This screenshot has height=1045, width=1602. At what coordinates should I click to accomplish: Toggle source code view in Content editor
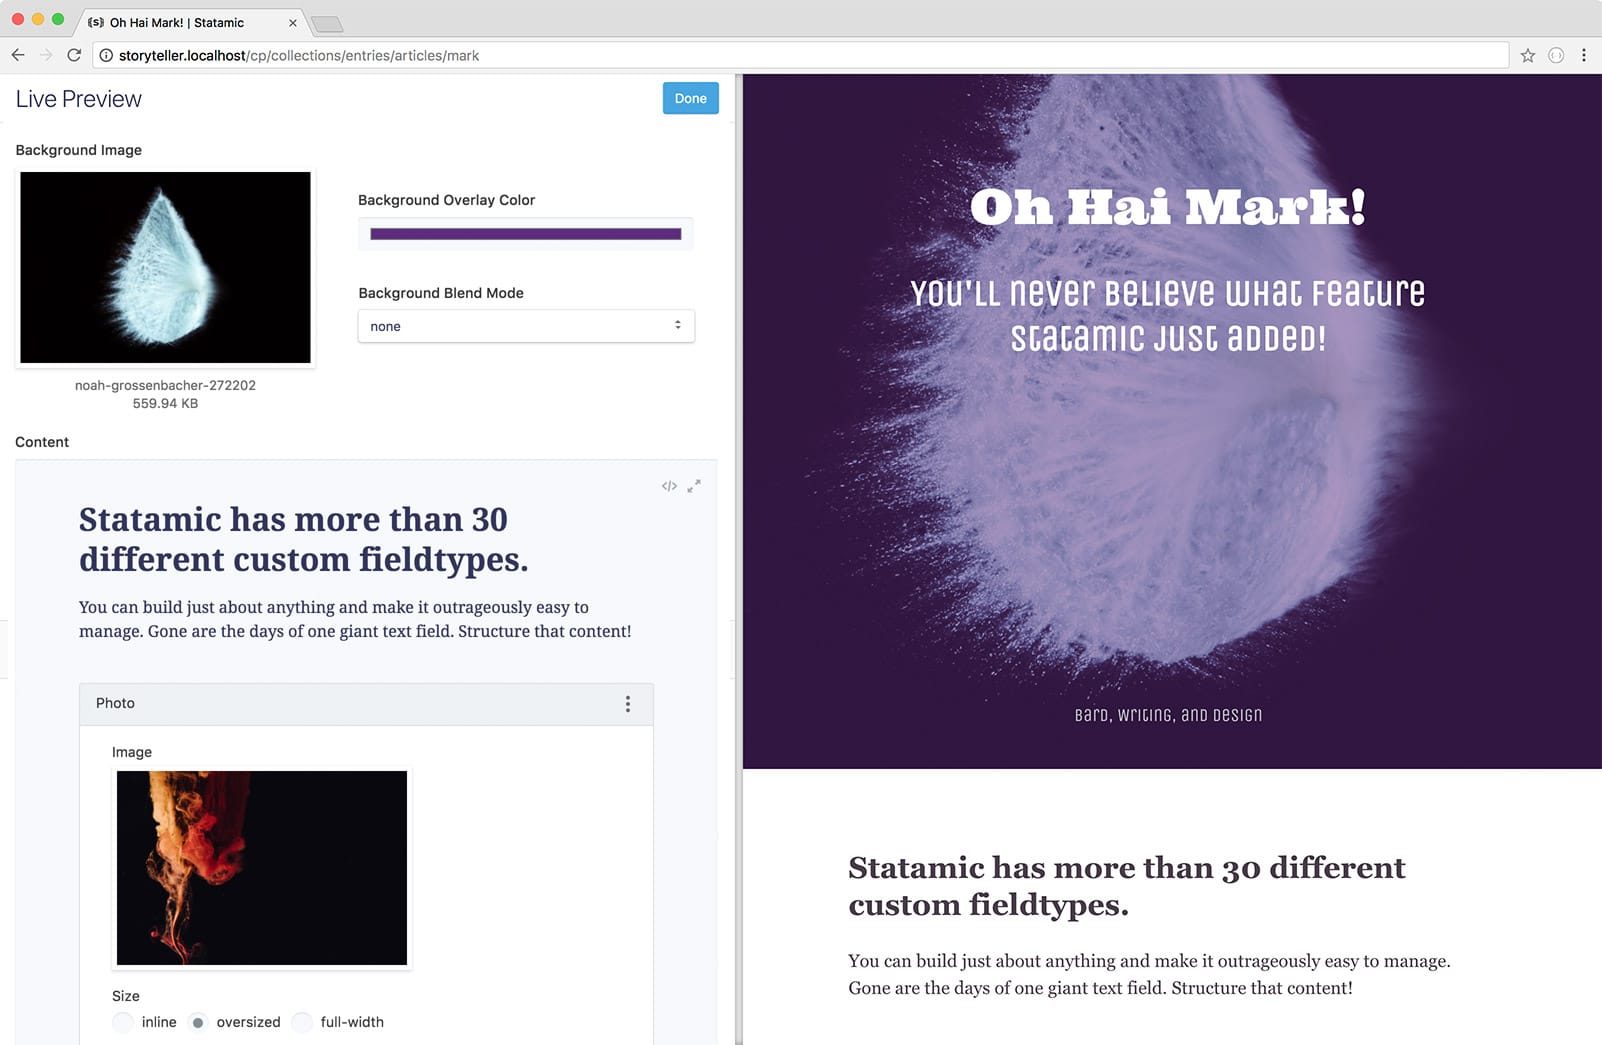669,486
